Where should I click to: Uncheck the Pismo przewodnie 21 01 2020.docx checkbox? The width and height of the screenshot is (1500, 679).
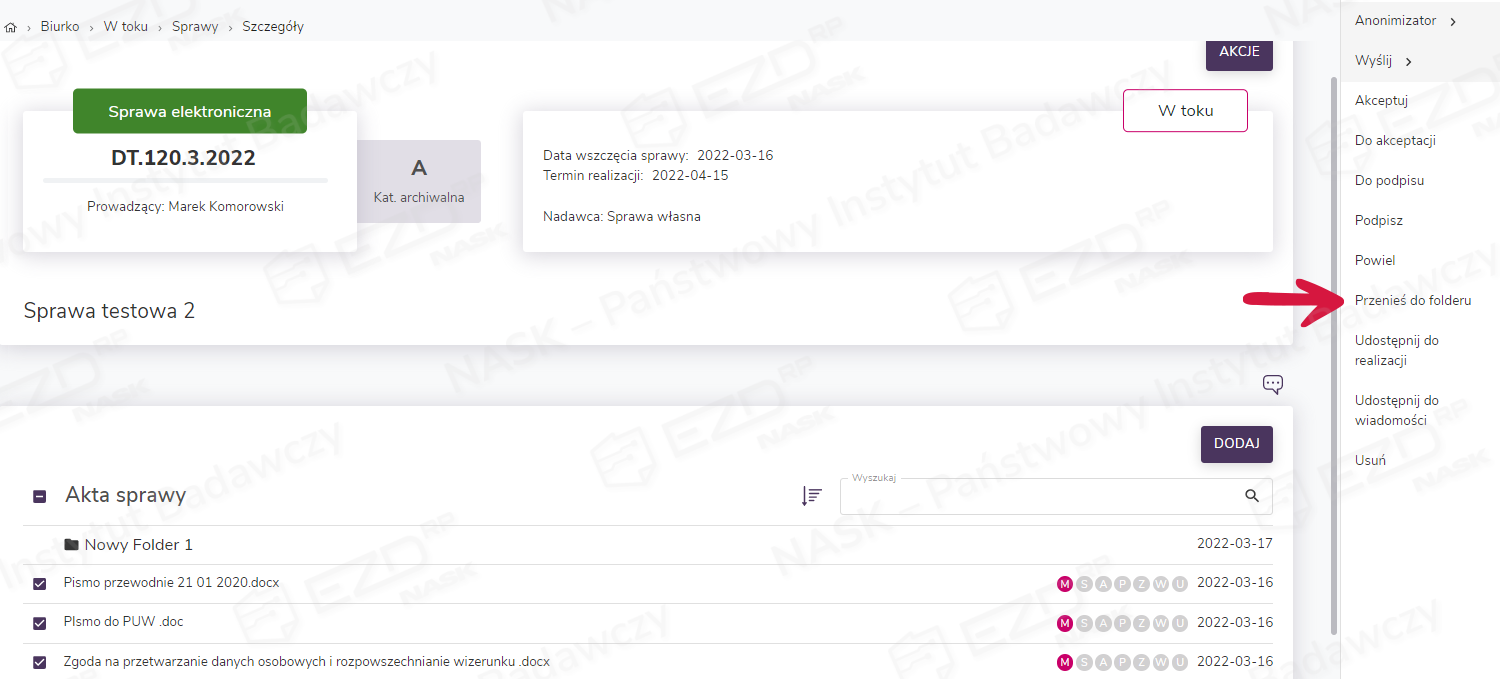pyautogui.click(x=40, y=584)
